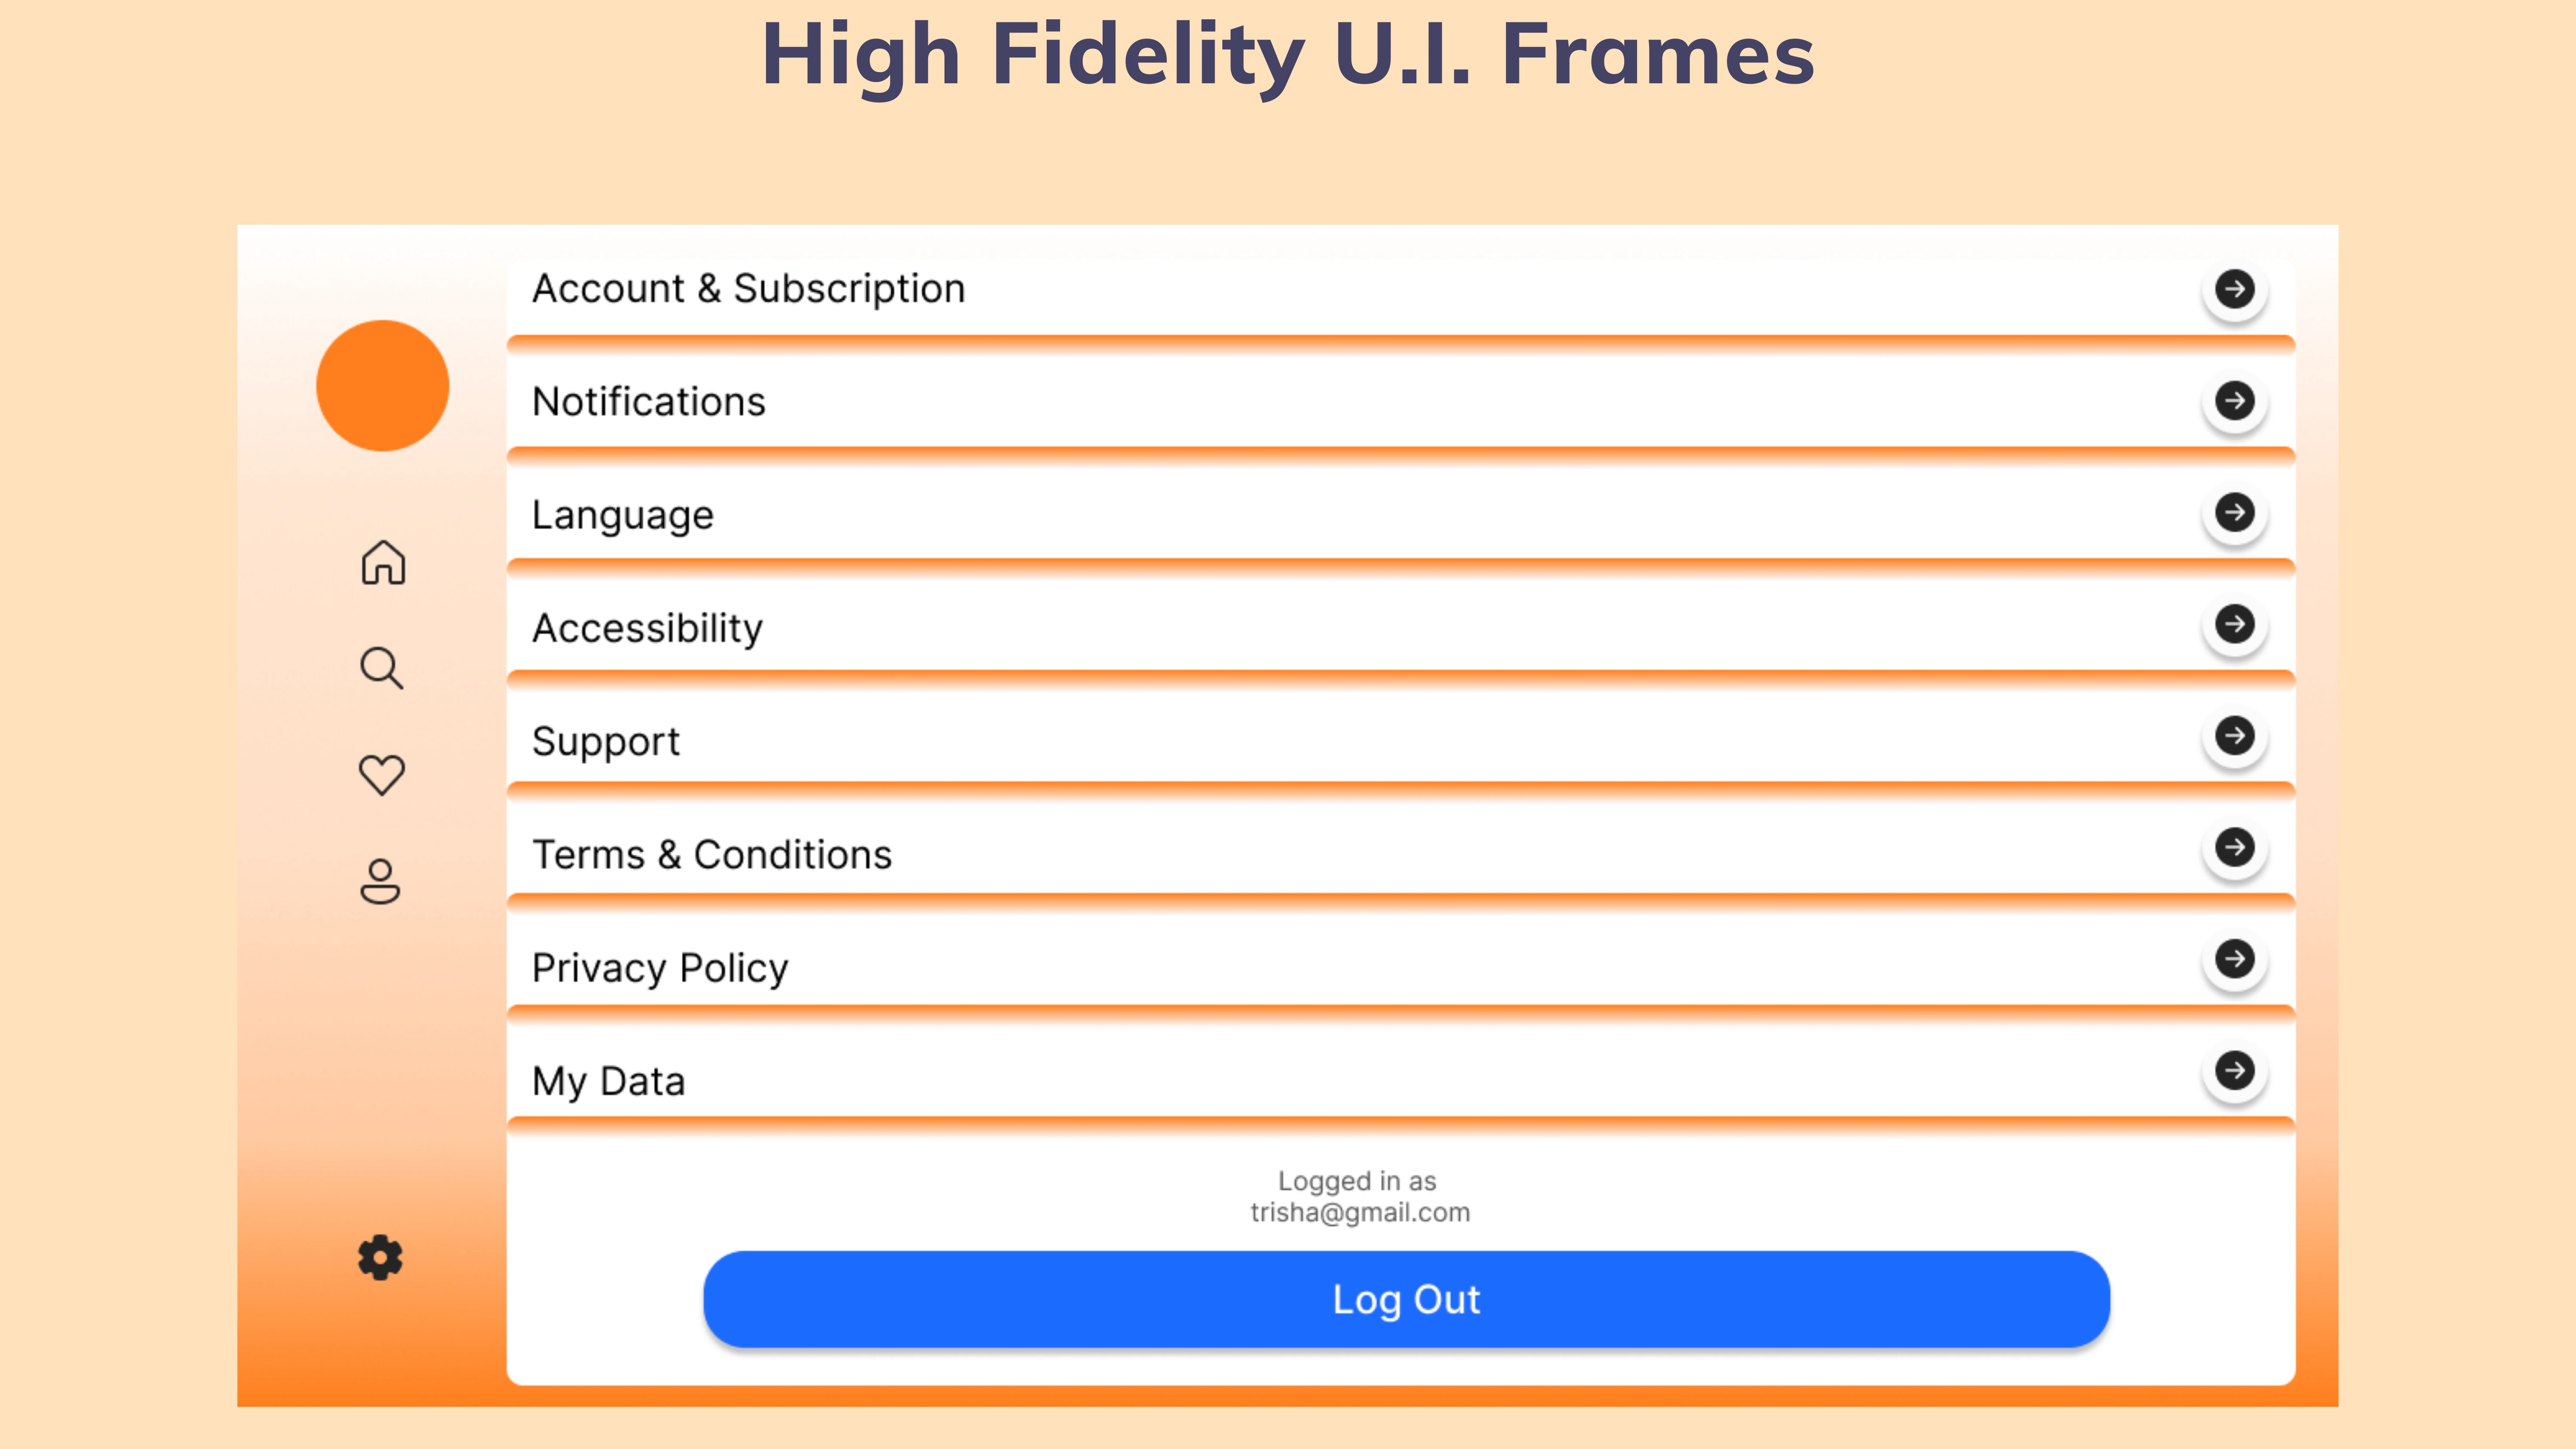The width and height of the screenshot is (2576, 1449).
Task: Click the blue Log Out button
Action: tap(1406, 1299)
